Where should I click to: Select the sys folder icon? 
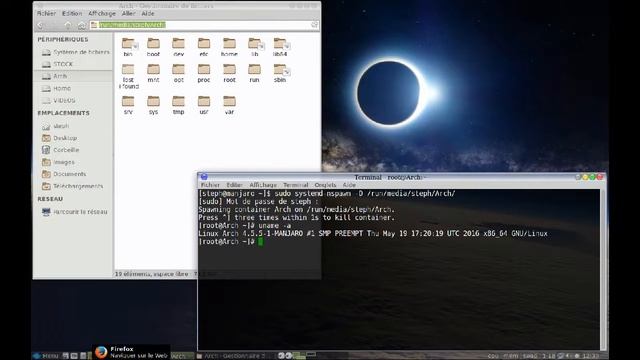tap(153, 101)
